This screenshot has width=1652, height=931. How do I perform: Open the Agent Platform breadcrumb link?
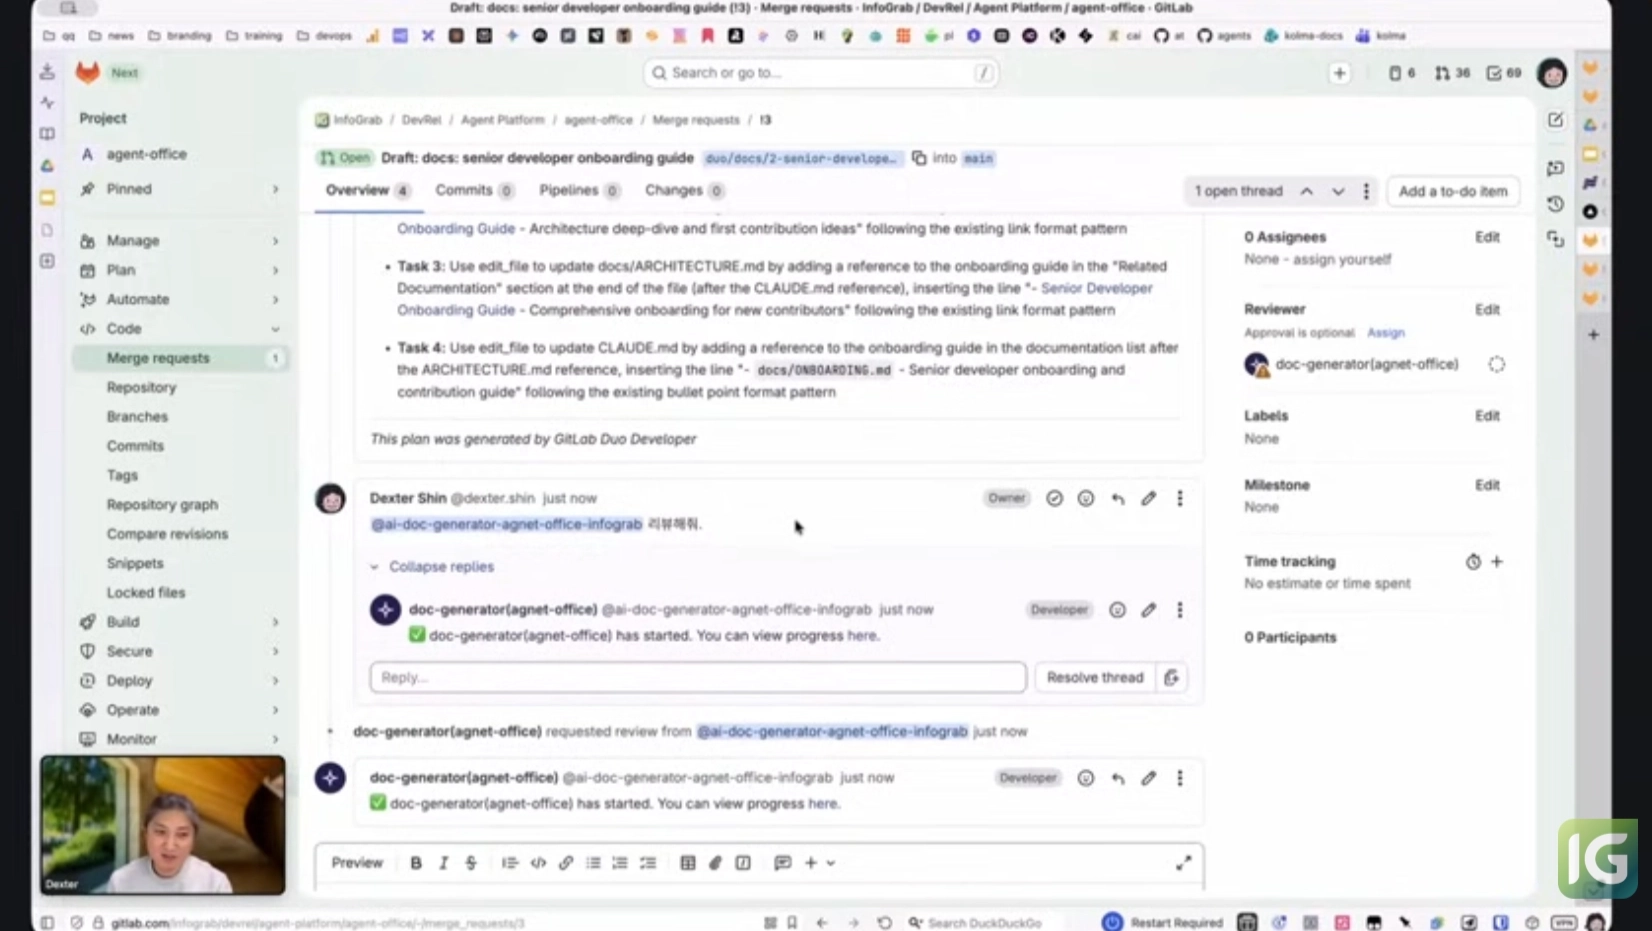[502, 120]
